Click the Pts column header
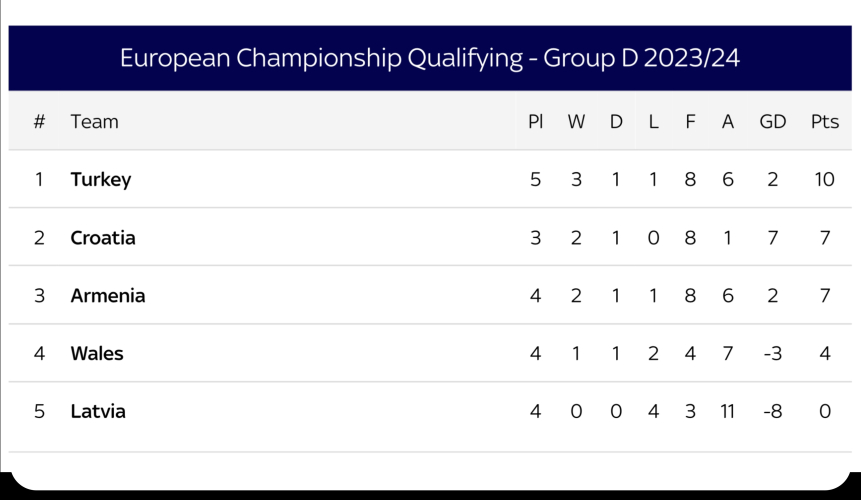Screen dimensions: 861x500 click(824, 122)
